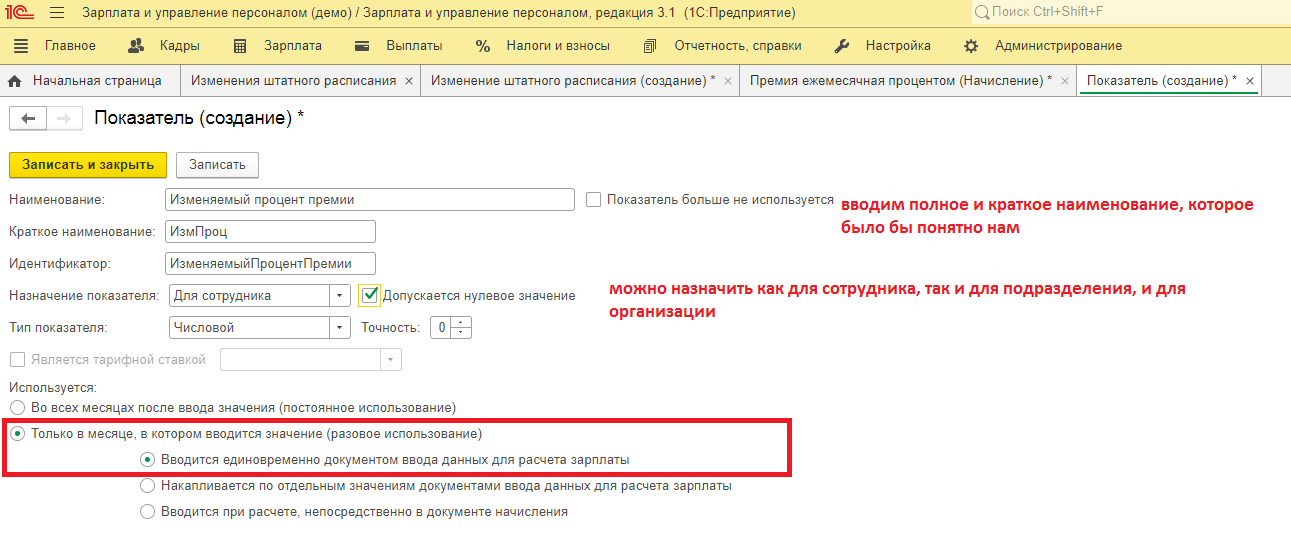Edit the Идентификатор field
Screen dimensions: 1291x552
click(x=270, y=264)
